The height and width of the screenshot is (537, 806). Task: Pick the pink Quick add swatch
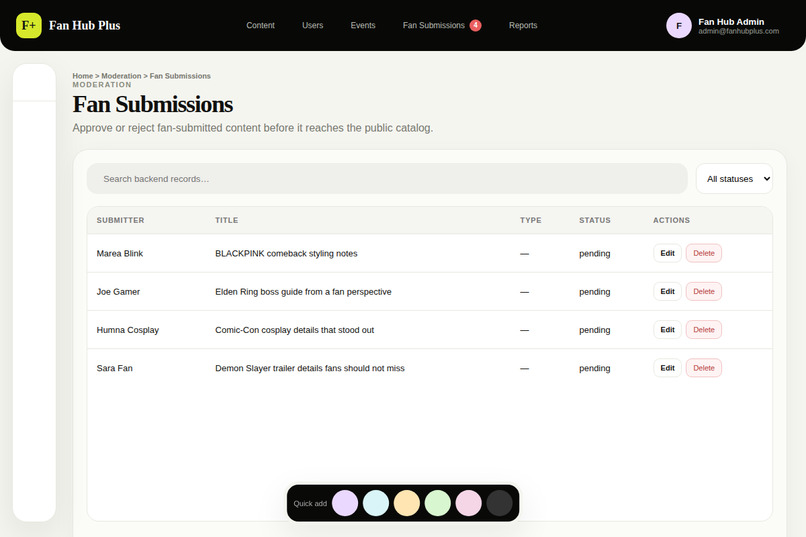coord(468,503)
